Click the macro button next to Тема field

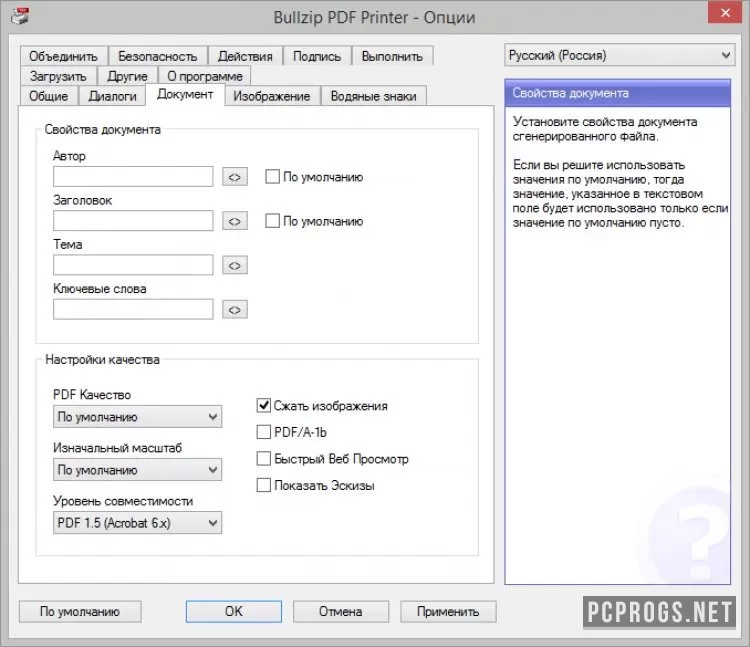pos(235,265)
